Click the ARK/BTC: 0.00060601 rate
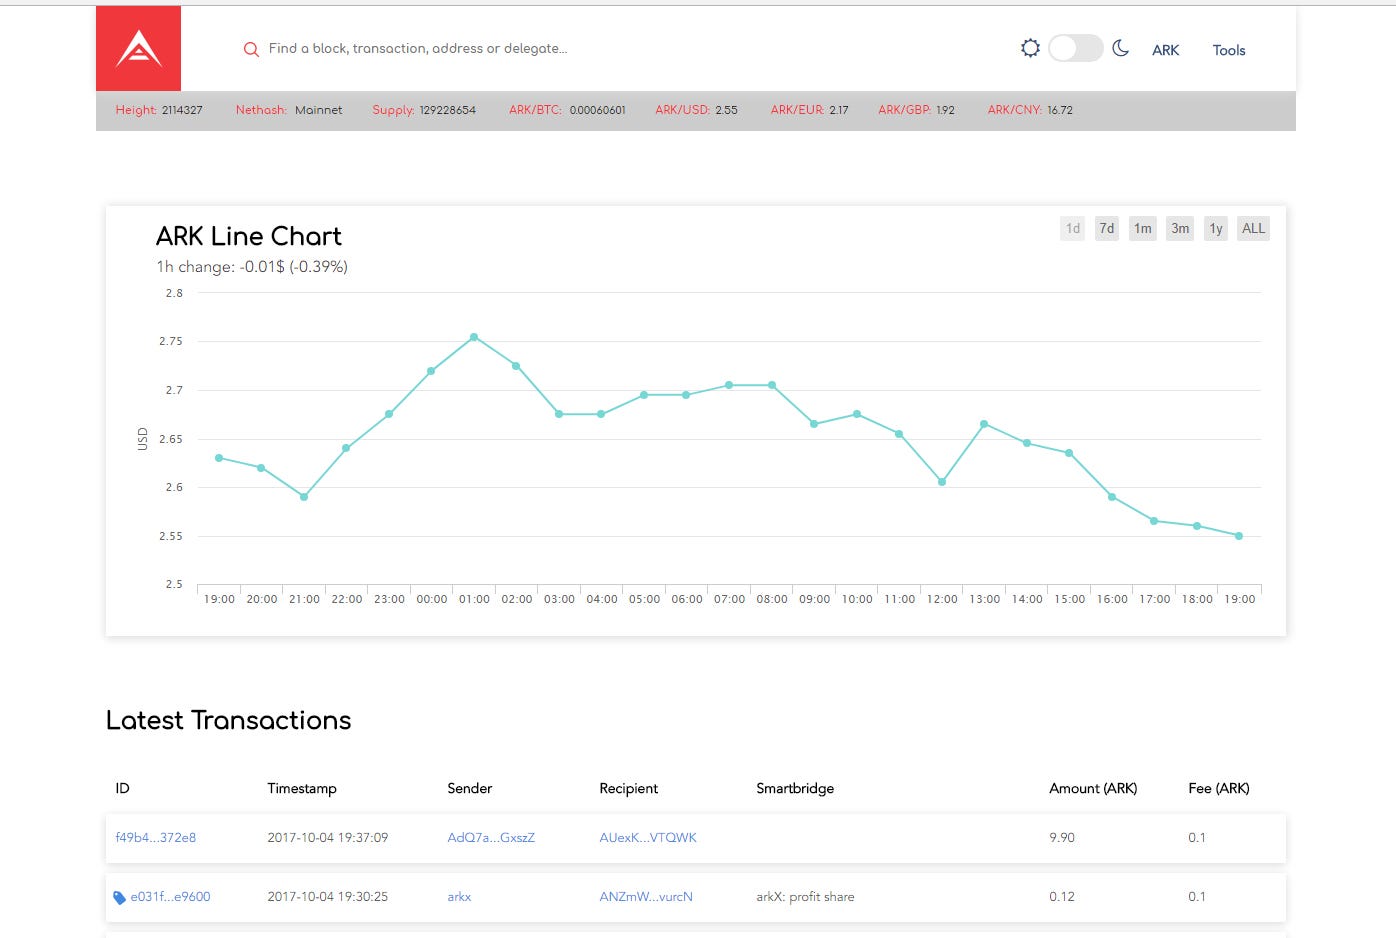Screen dimensions: 1396x938 point(567,110)
